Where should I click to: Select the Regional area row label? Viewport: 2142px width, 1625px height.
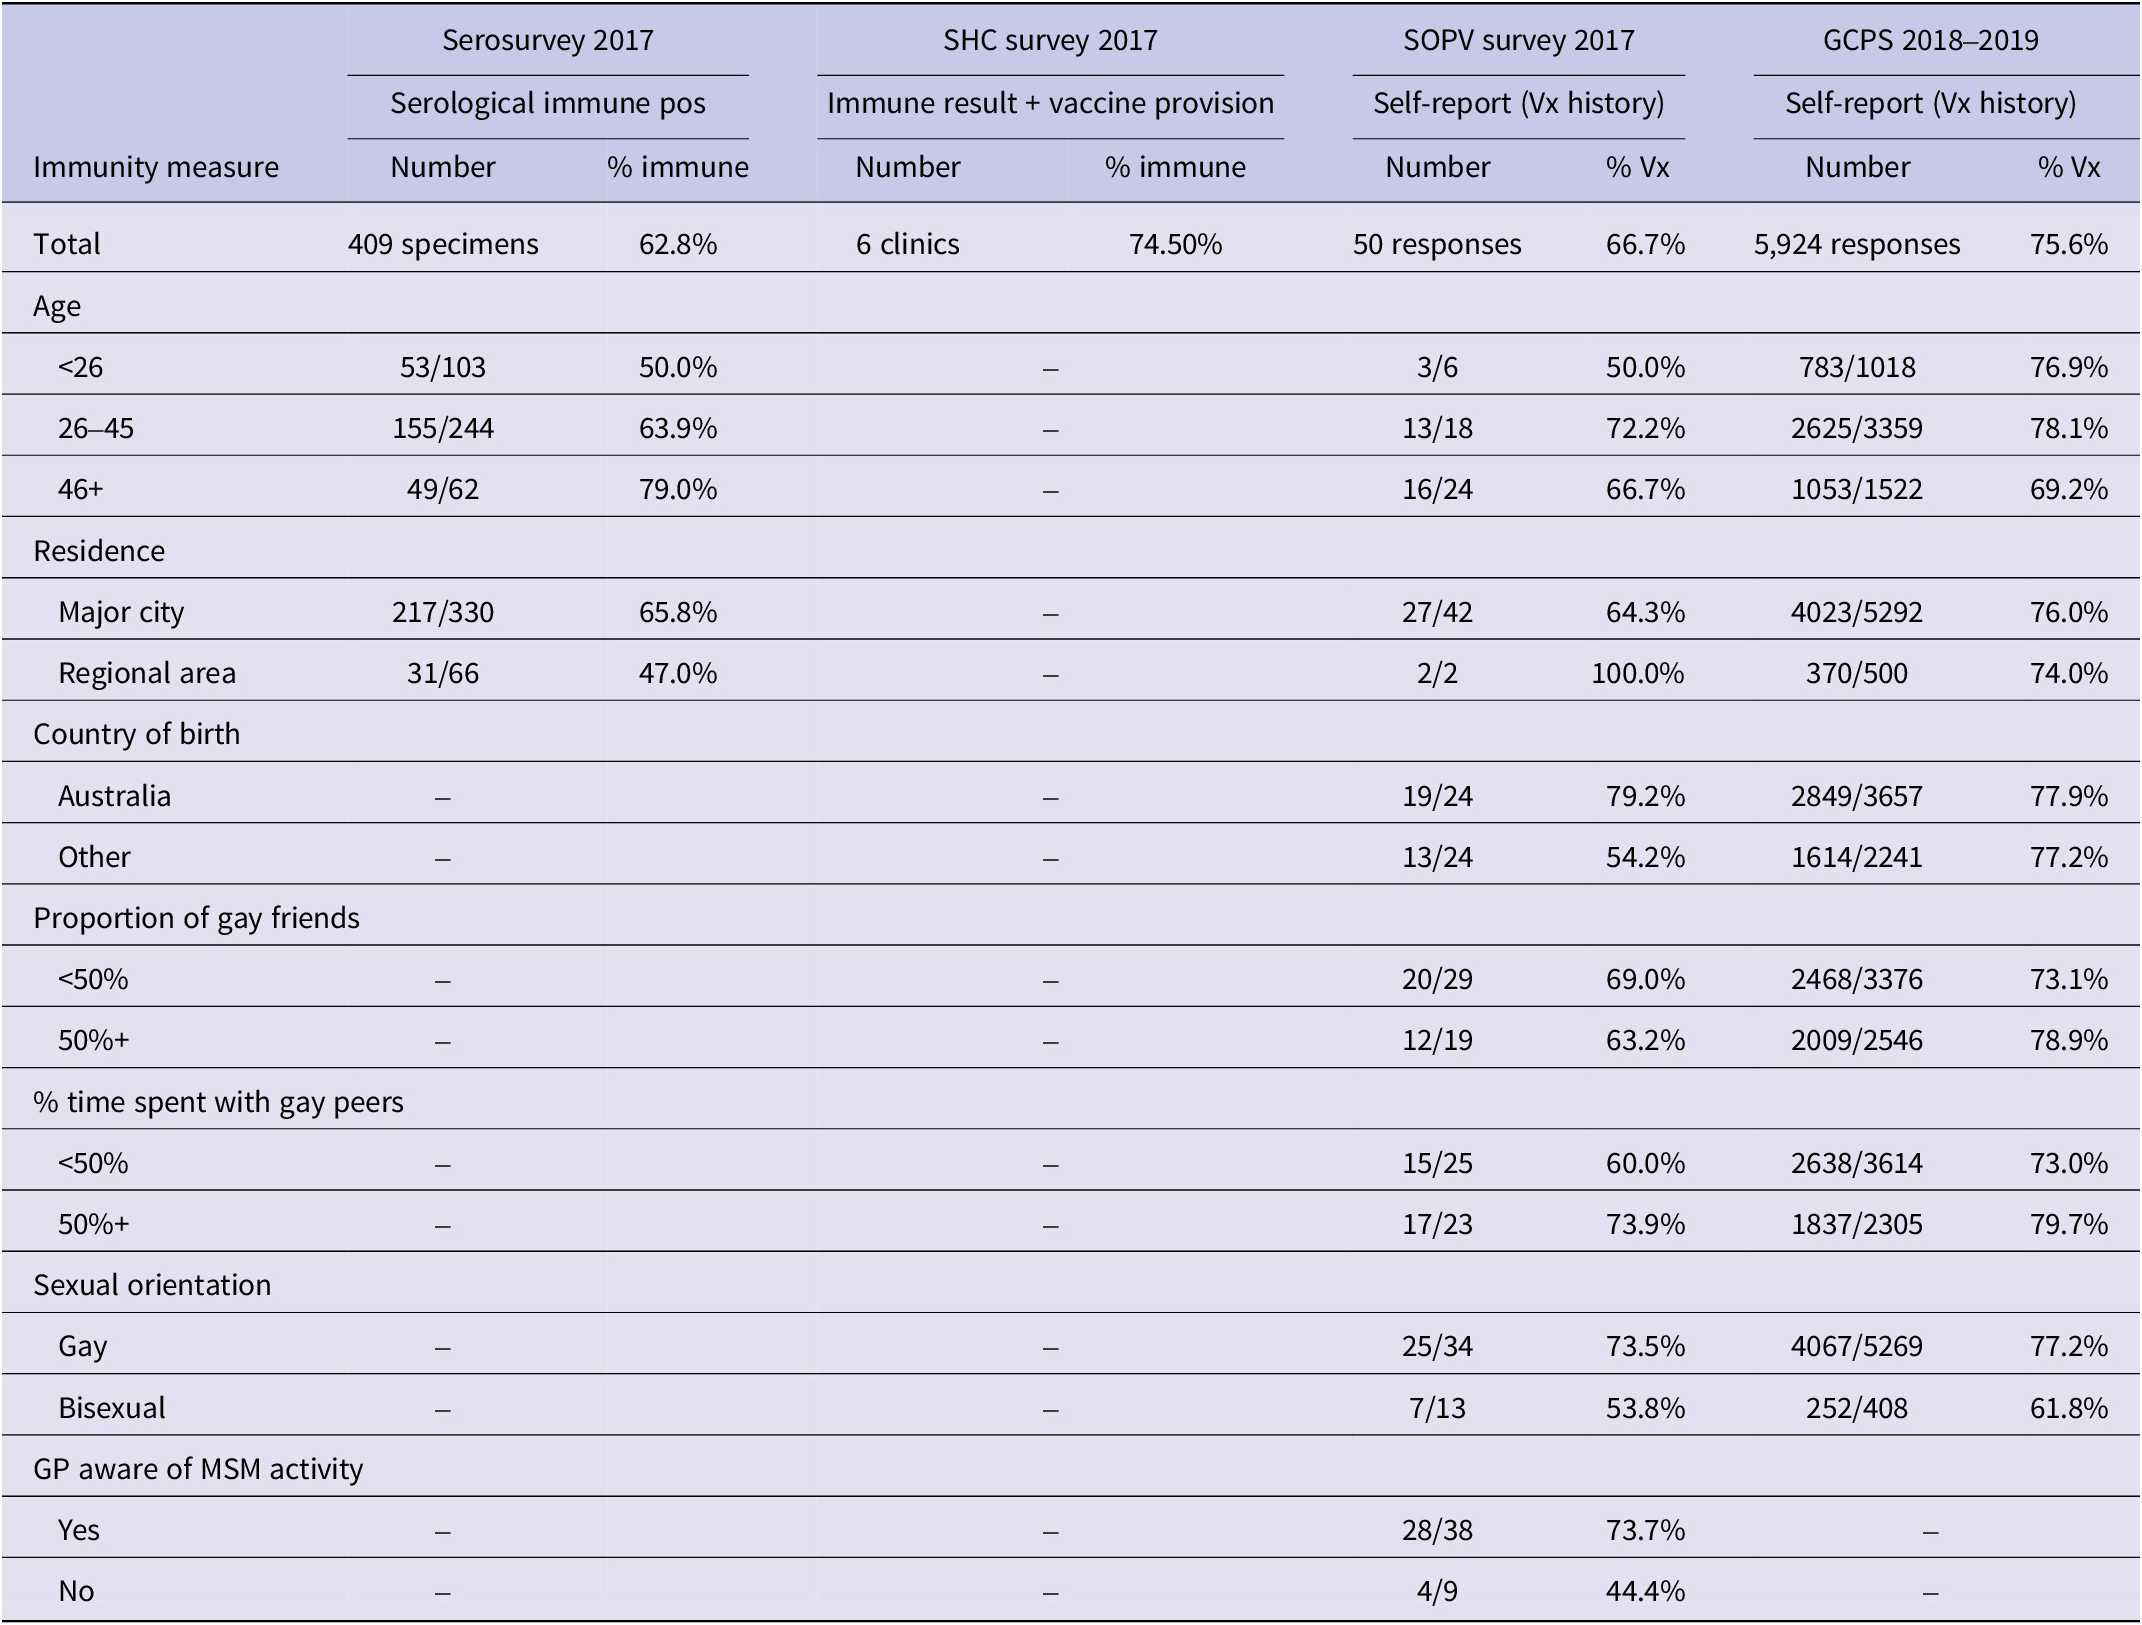pyautogui.click(x=147, y=673)
